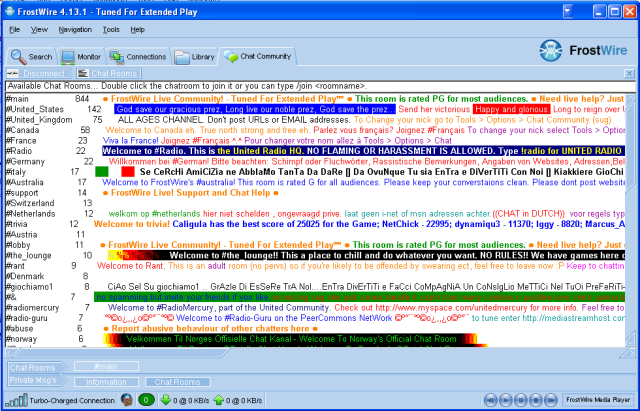Click the firewall globe status icon
The height and width of the screenshot is (411, 640).
(127, 400)
